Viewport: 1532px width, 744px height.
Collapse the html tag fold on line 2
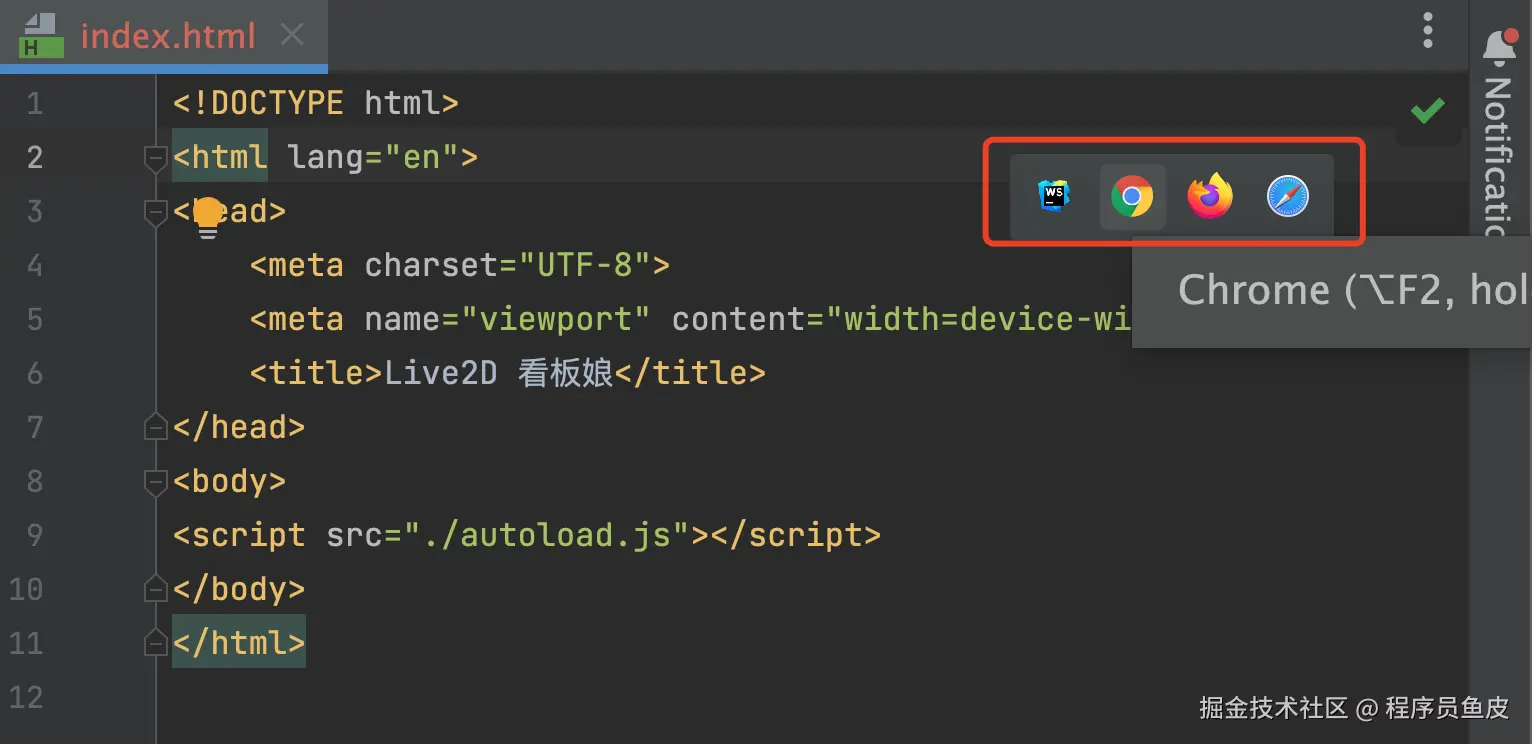[155, 158]
